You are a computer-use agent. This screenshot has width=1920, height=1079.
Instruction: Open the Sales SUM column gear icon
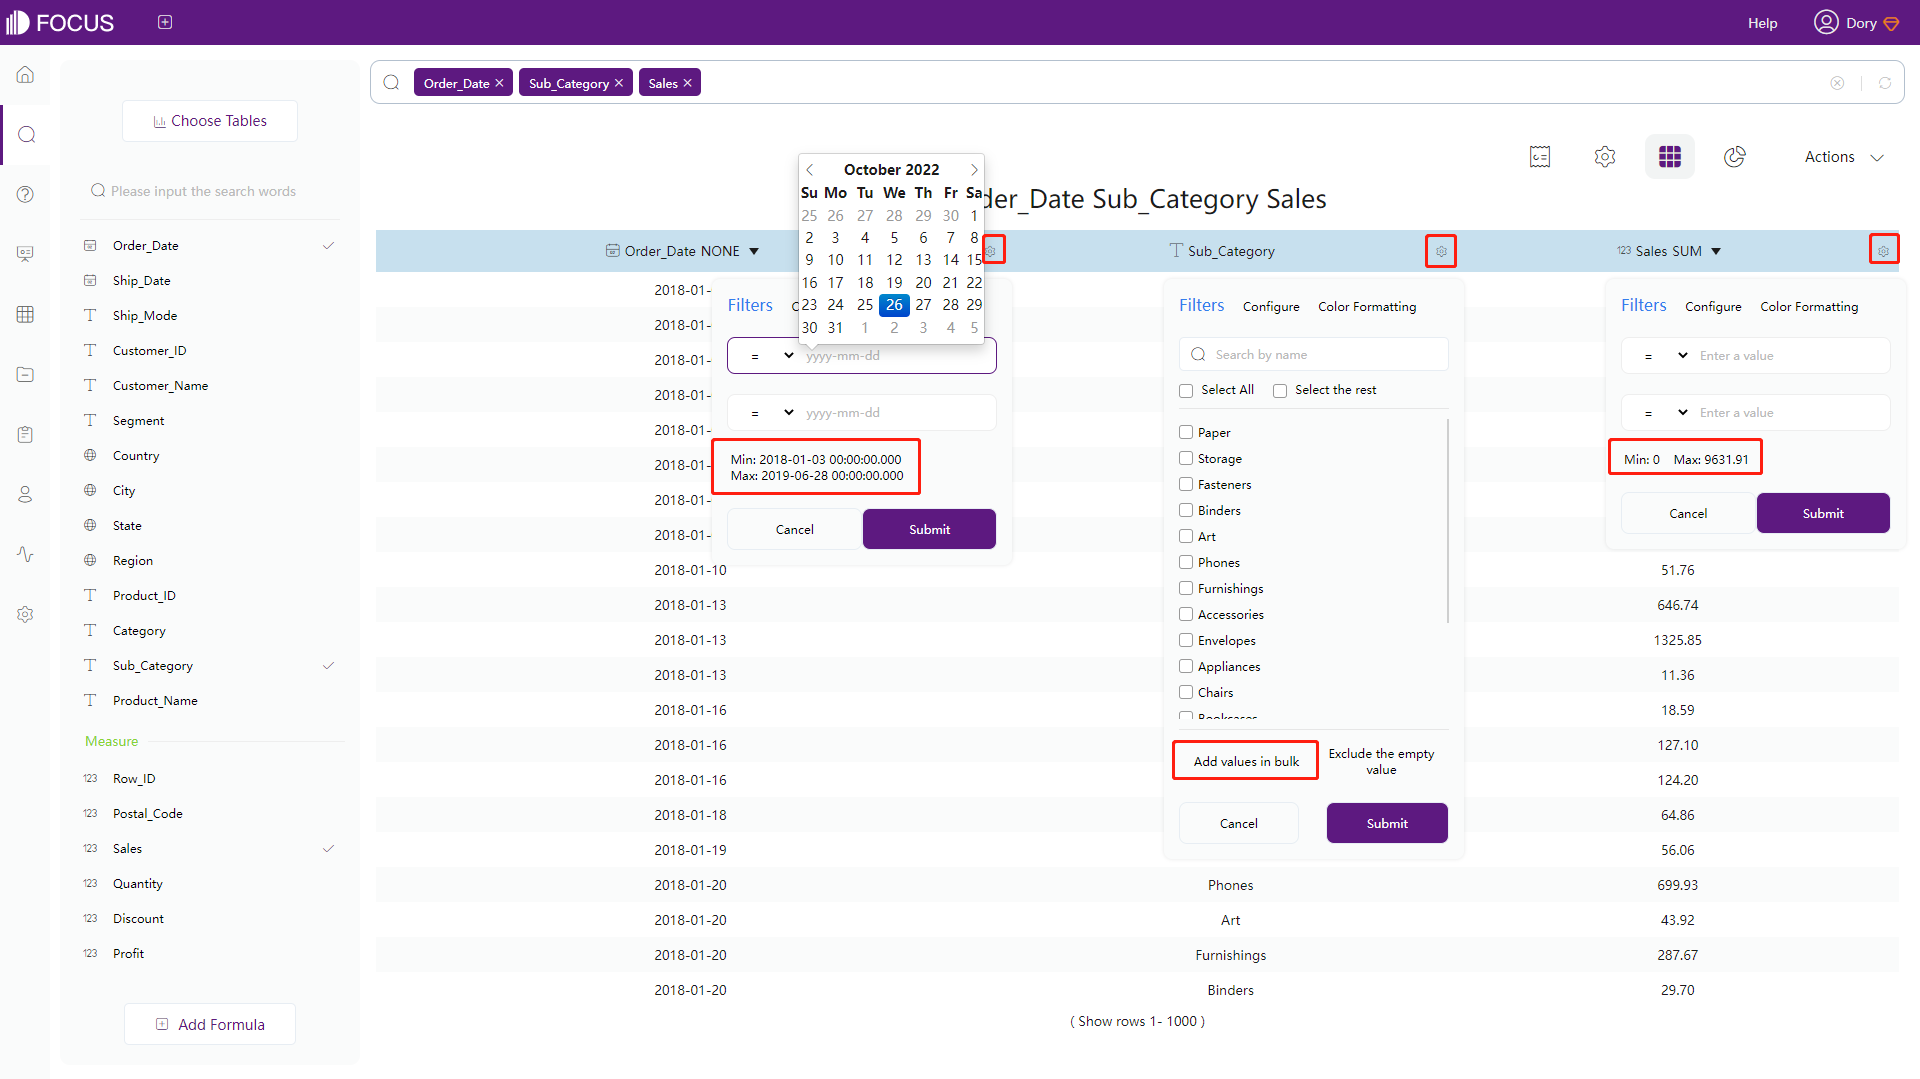[x=1884, y=250]
